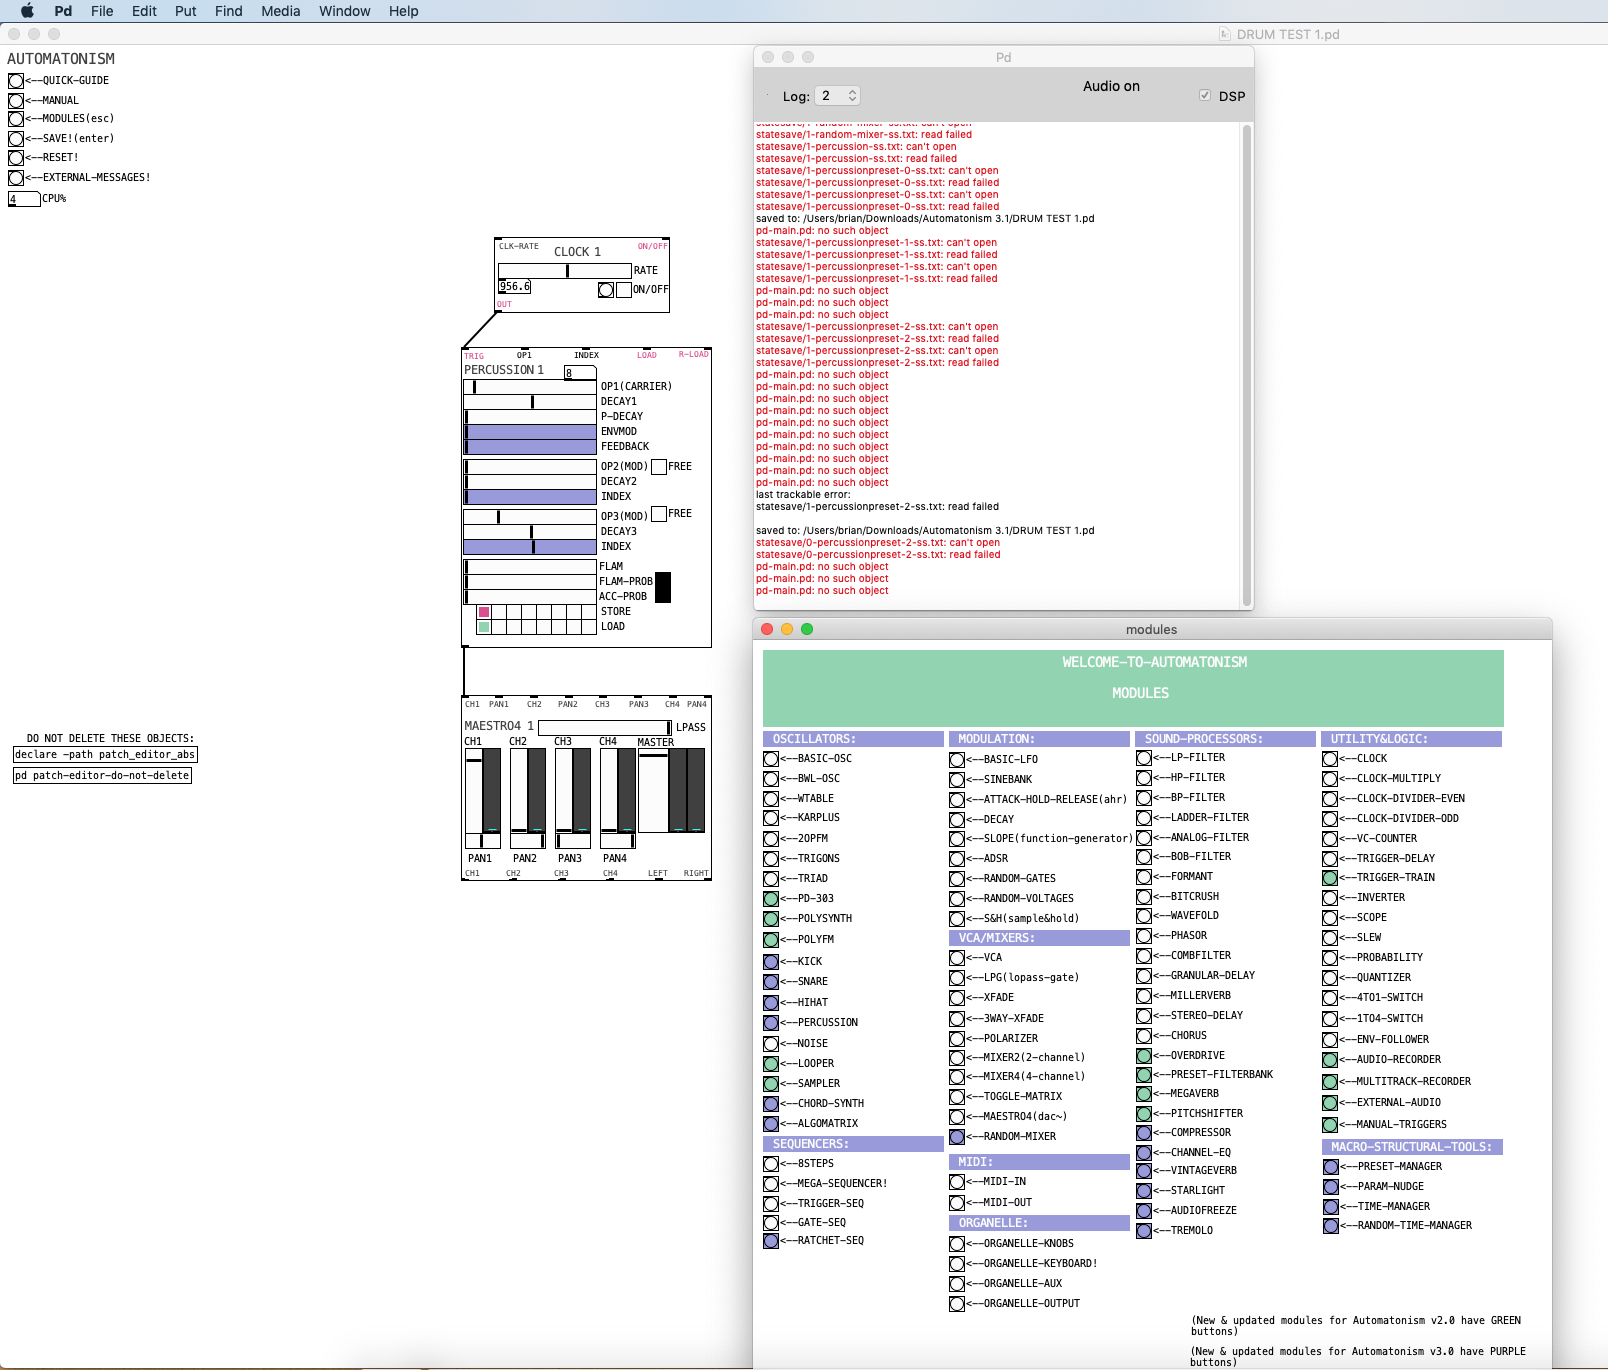
Task: Adjust the FEEDBACK slider in PERCUSSION 1
Action: pyautogui.click(x=530, y=447)
